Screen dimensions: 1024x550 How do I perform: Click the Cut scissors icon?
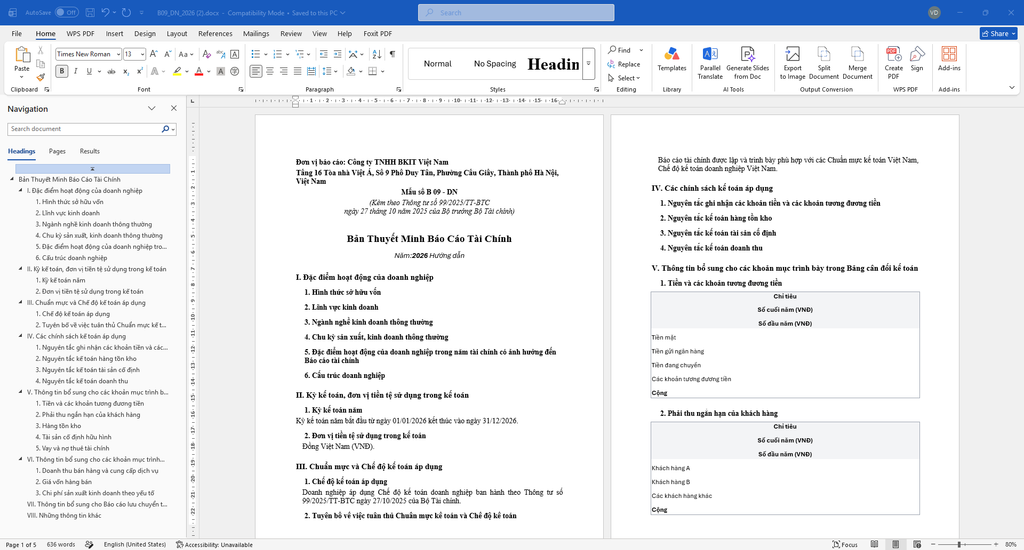tap(40, 50)
